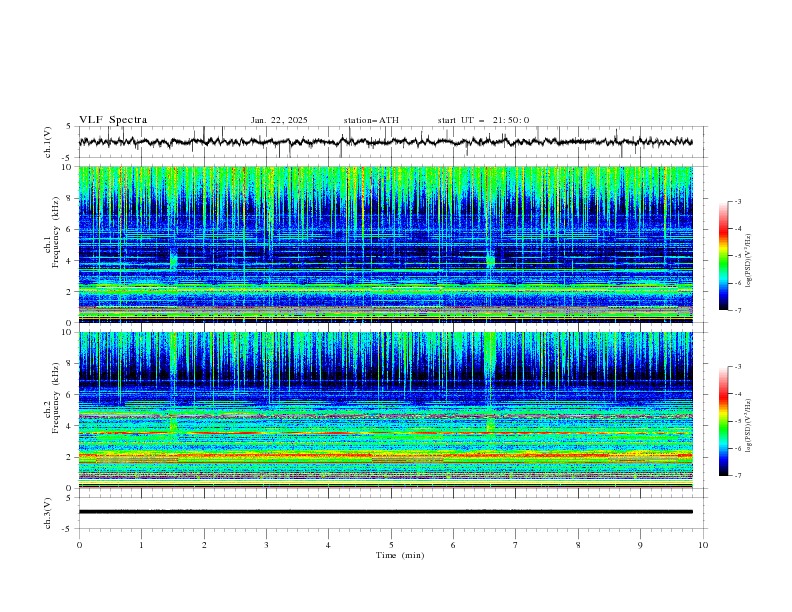Click the "5" tick on ch.3(V) axis
This screenshot has width=792, height=612.
(69, 497)
